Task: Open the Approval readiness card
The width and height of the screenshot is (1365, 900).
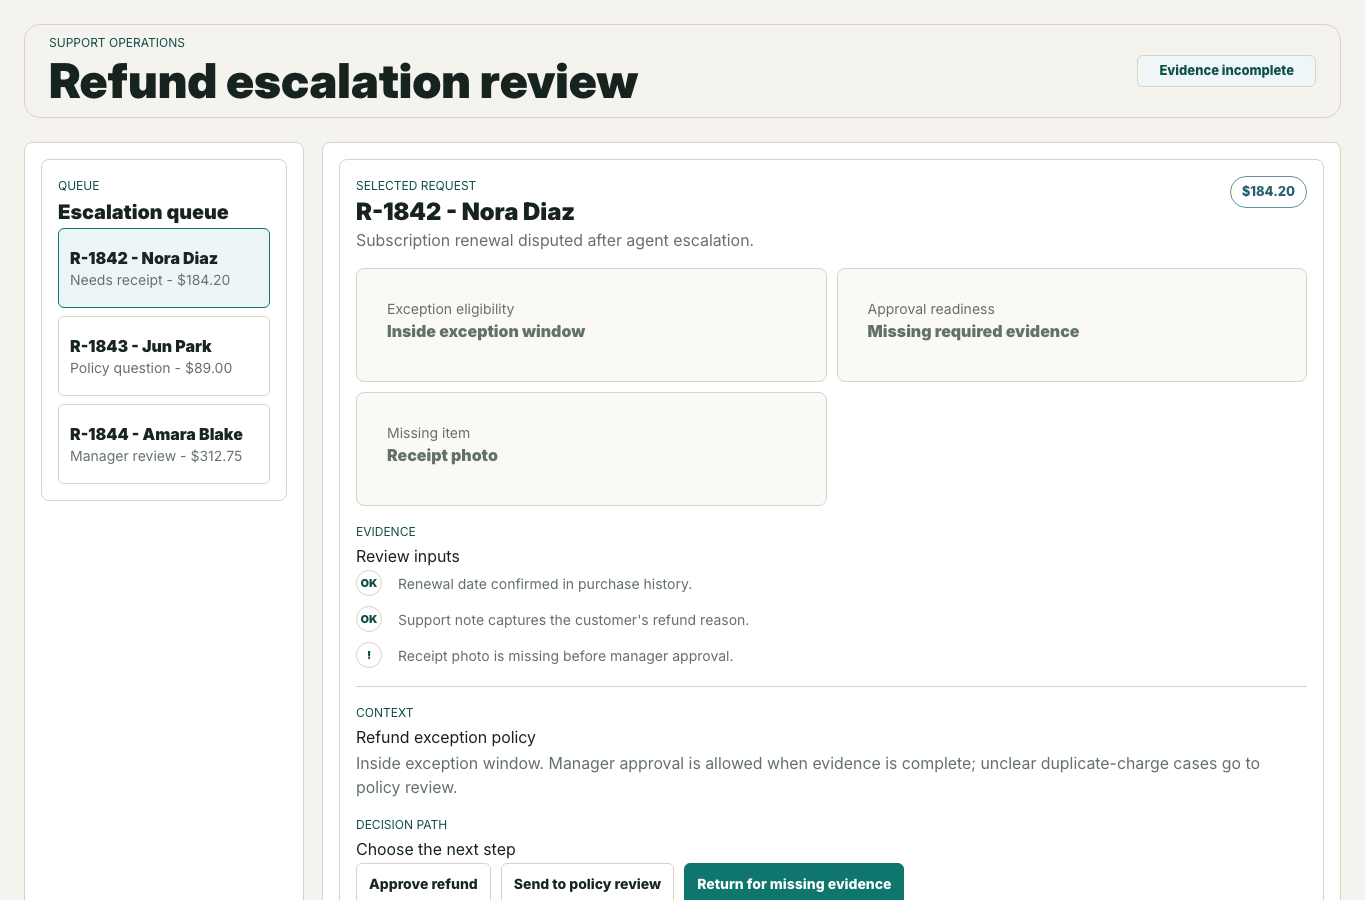Action: click(x=1072, y=325)
